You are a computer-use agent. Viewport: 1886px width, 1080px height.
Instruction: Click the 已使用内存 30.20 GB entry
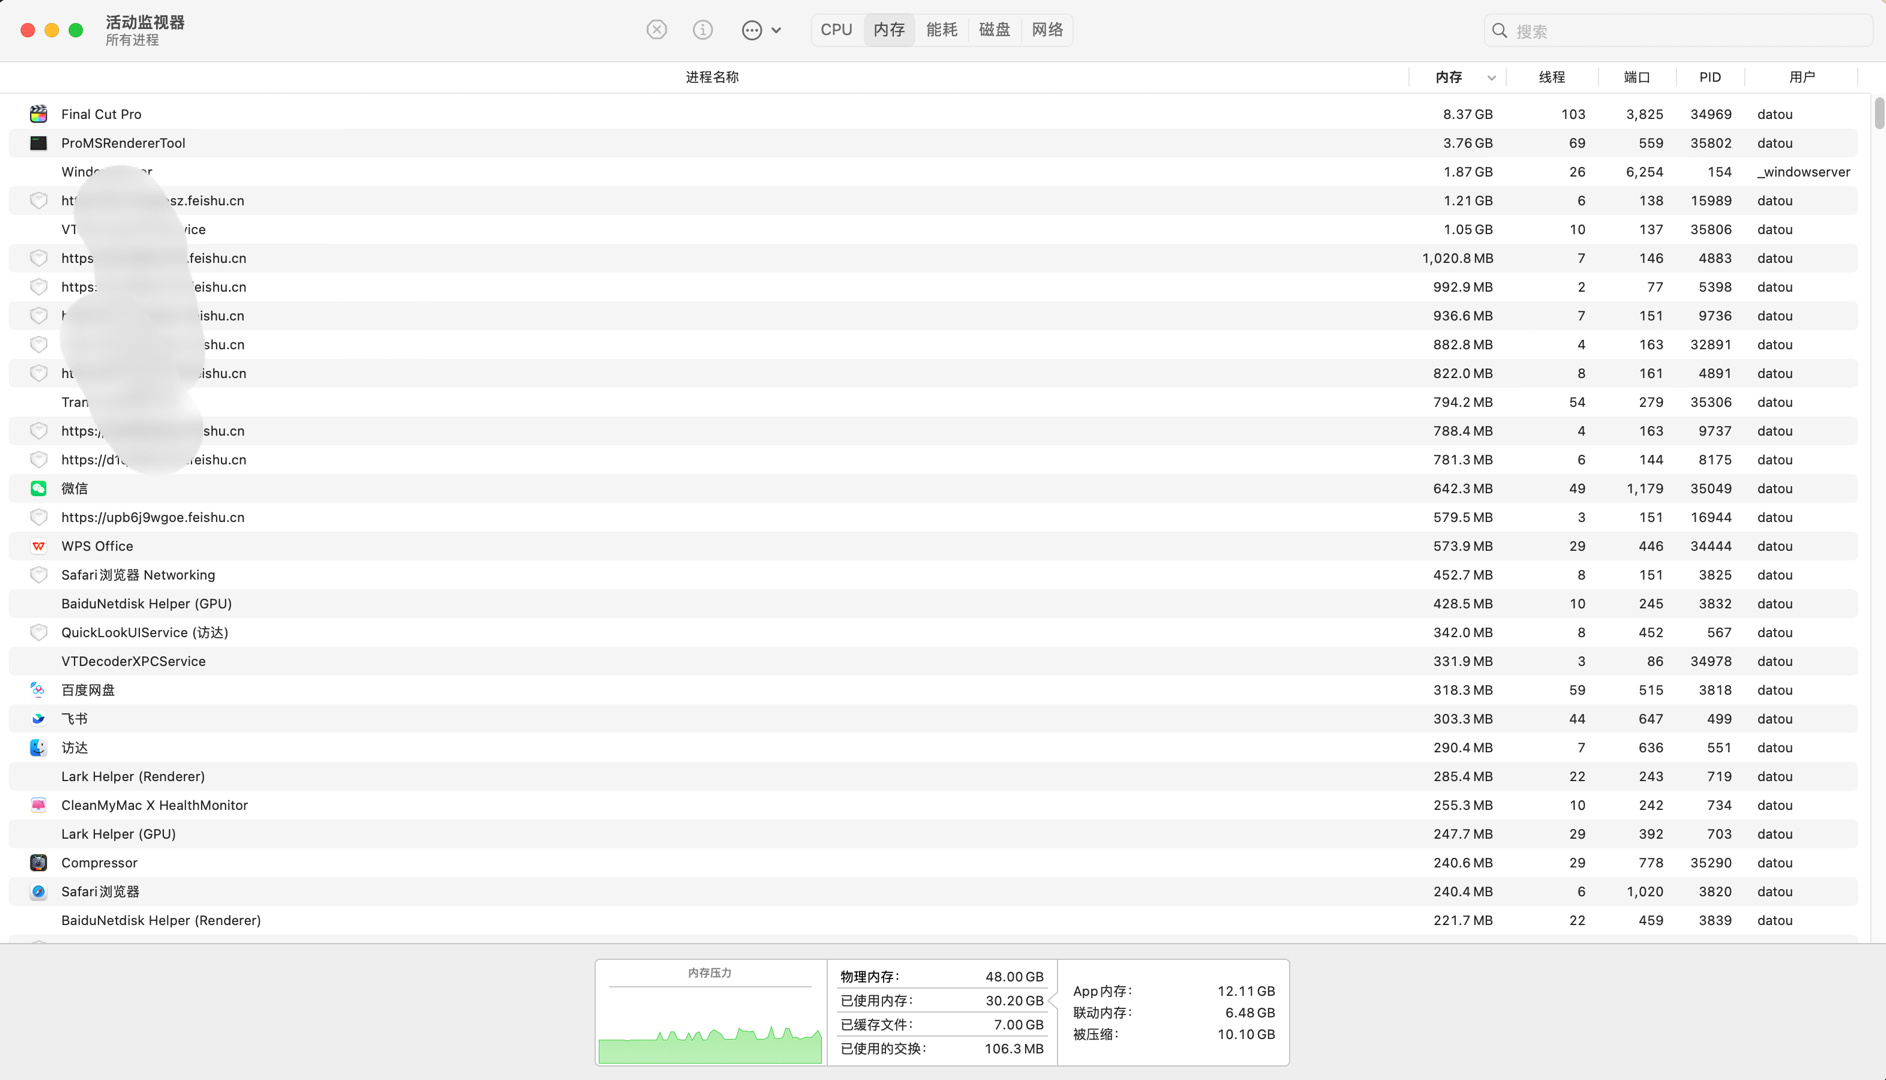[941, 1001]
